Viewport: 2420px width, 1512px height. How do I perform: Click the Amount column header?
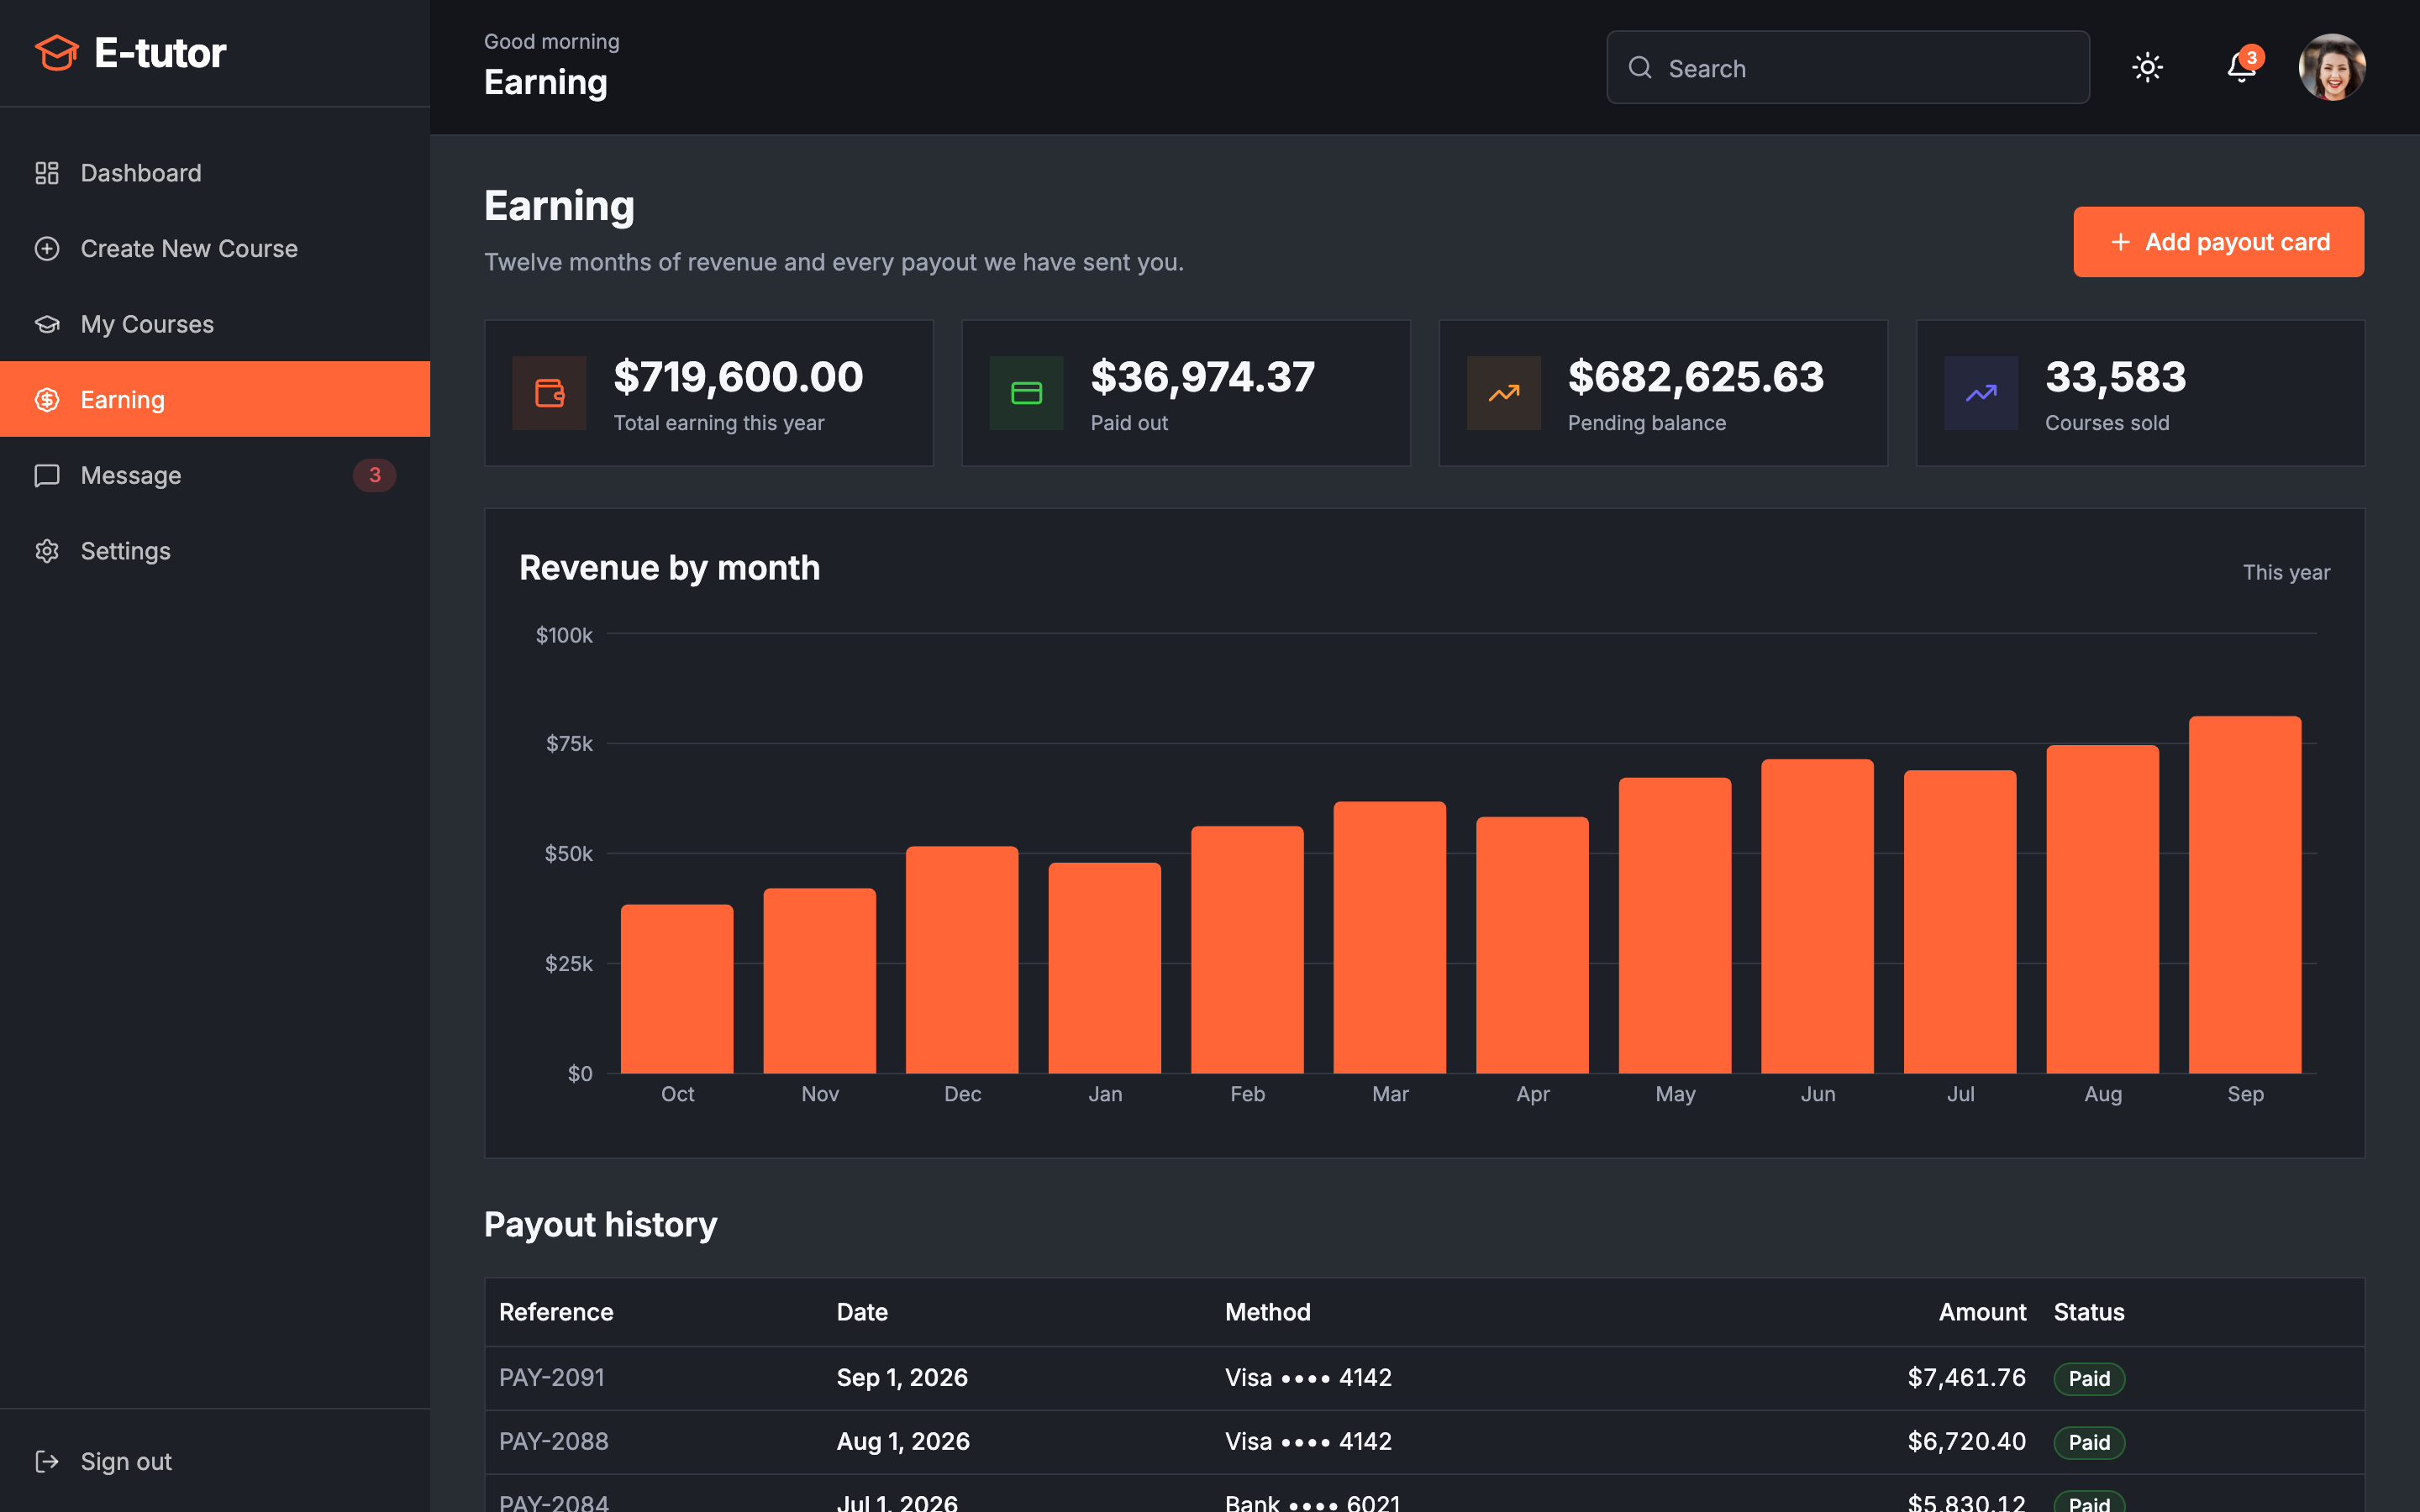(1982, 1312)
